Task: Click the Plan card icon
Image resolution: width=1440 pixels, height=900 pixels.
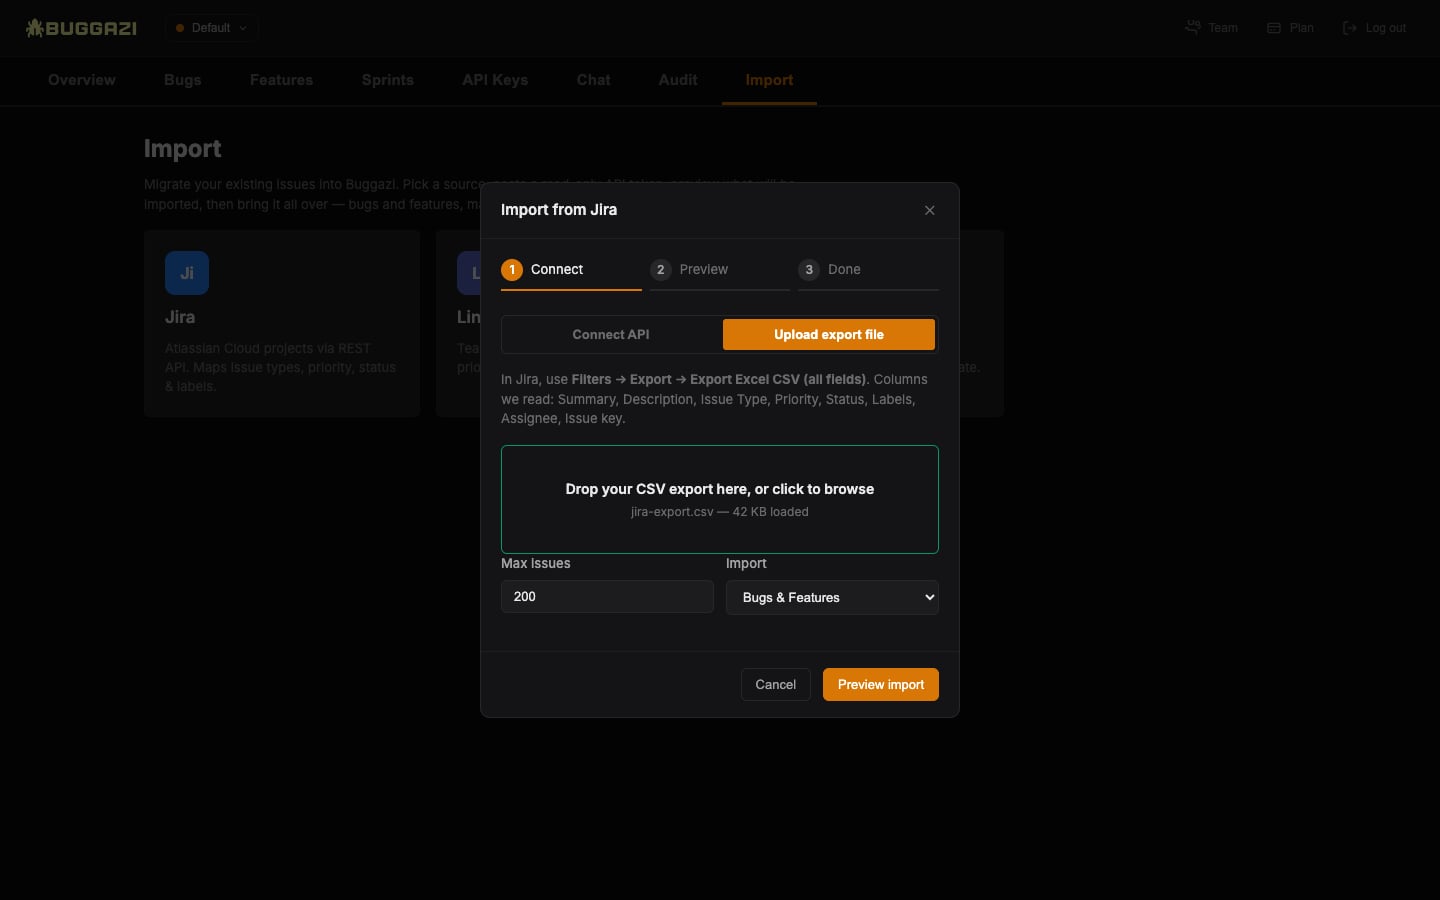Action: pyautogui.click(x=1274, y=28)
